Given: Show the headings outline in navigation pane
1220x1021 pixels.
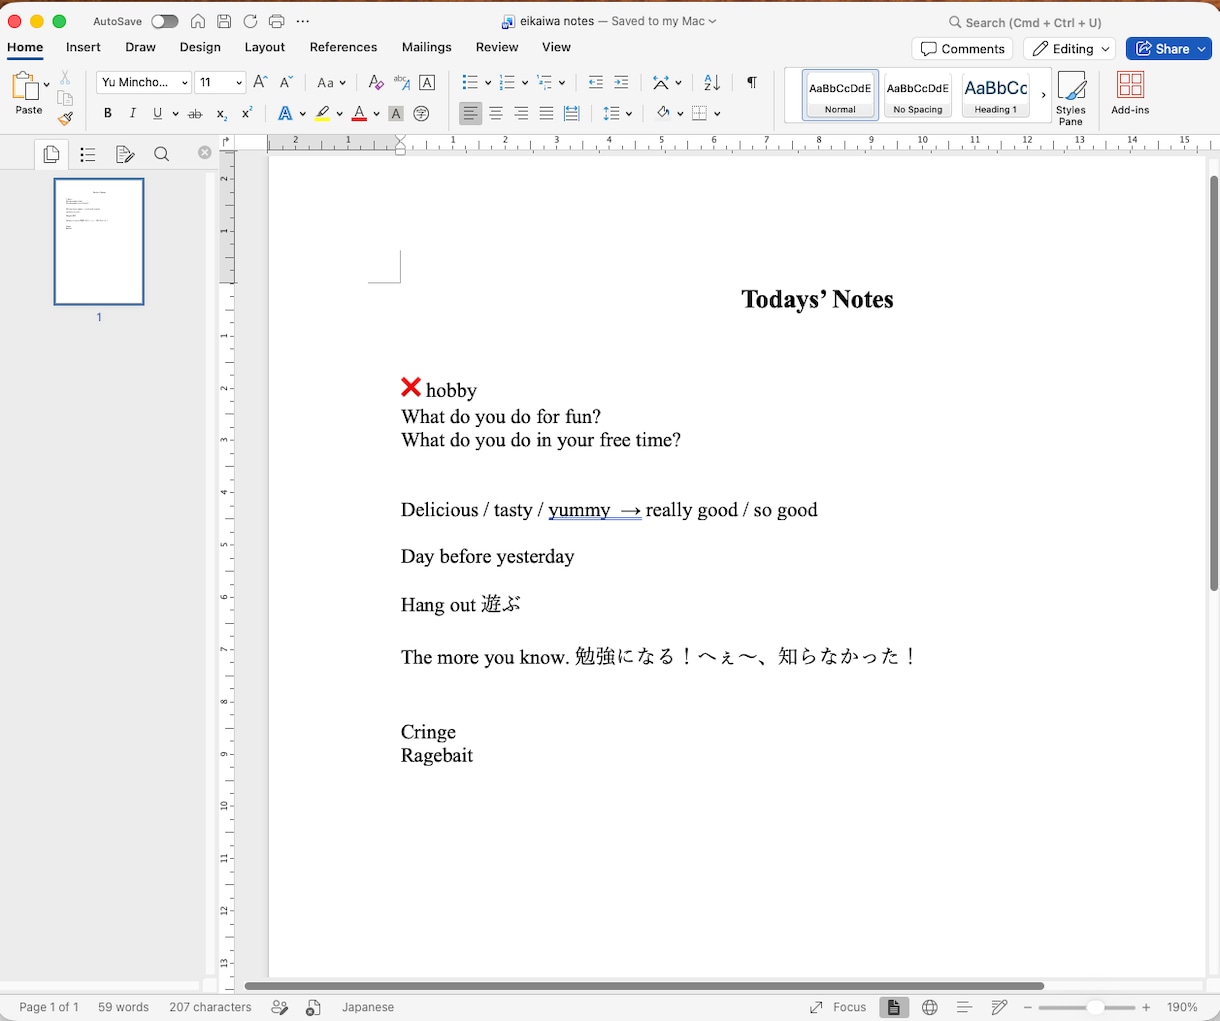Looking at the screenshot, I should 88,154.
